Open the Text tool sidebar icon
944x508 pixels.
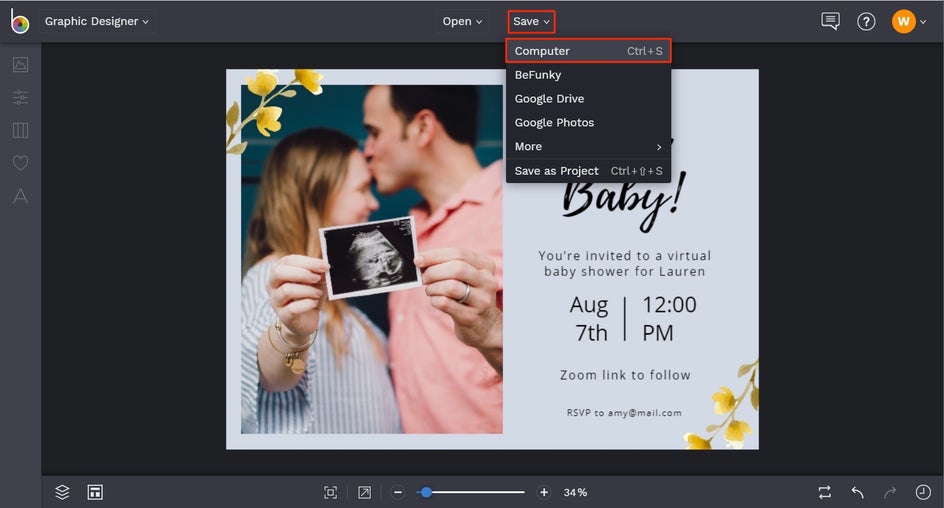click(x=20, y=196)
